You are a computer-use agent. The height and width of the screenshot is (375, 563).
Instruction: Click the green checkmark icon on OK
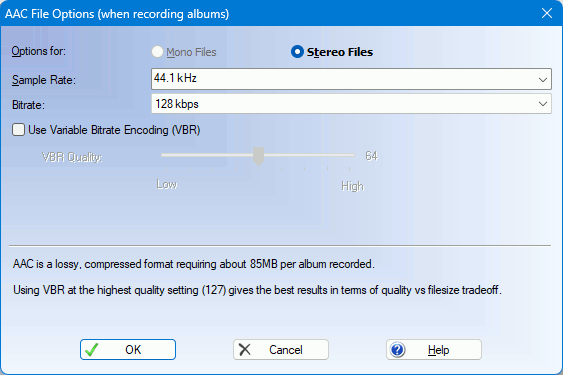[92, 349]
